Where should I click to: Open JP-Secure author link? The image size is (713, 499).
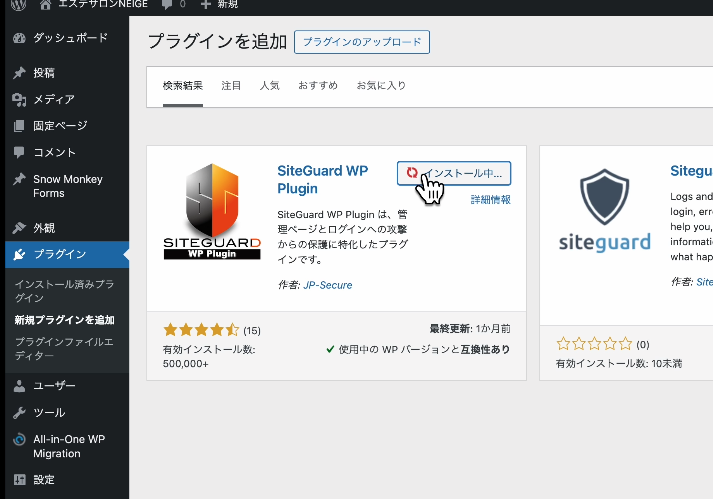point(328,285)
